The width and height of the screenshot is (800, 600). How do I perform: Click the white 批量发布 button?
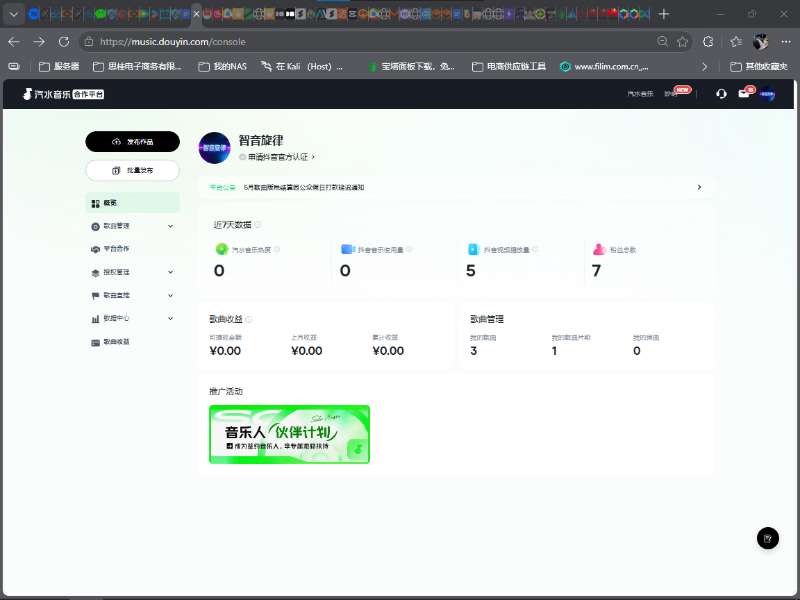(x=133, y=170)
